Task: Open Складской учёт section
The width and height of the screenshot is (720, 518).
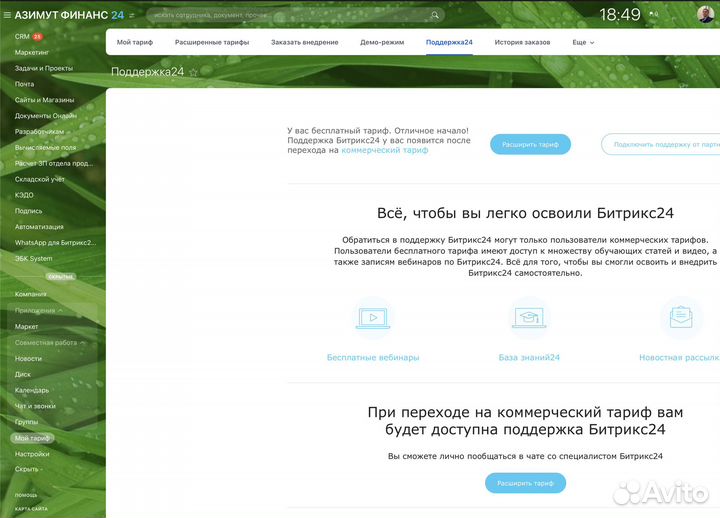Action: tap(39, 179)
